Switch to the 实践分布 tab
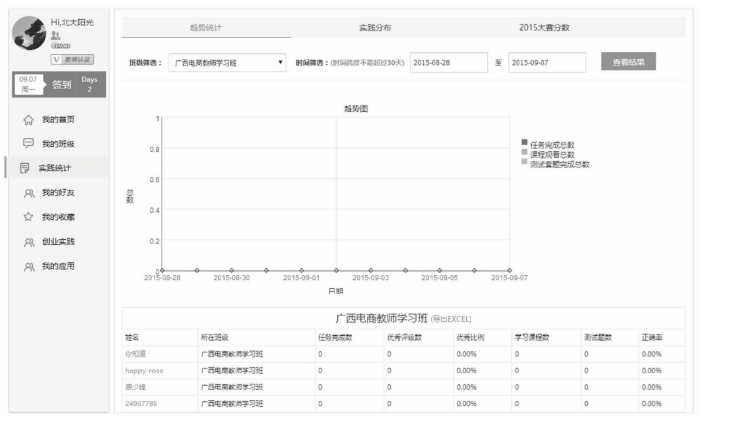This screenshot has height=430, width=729. coord(375,27)
